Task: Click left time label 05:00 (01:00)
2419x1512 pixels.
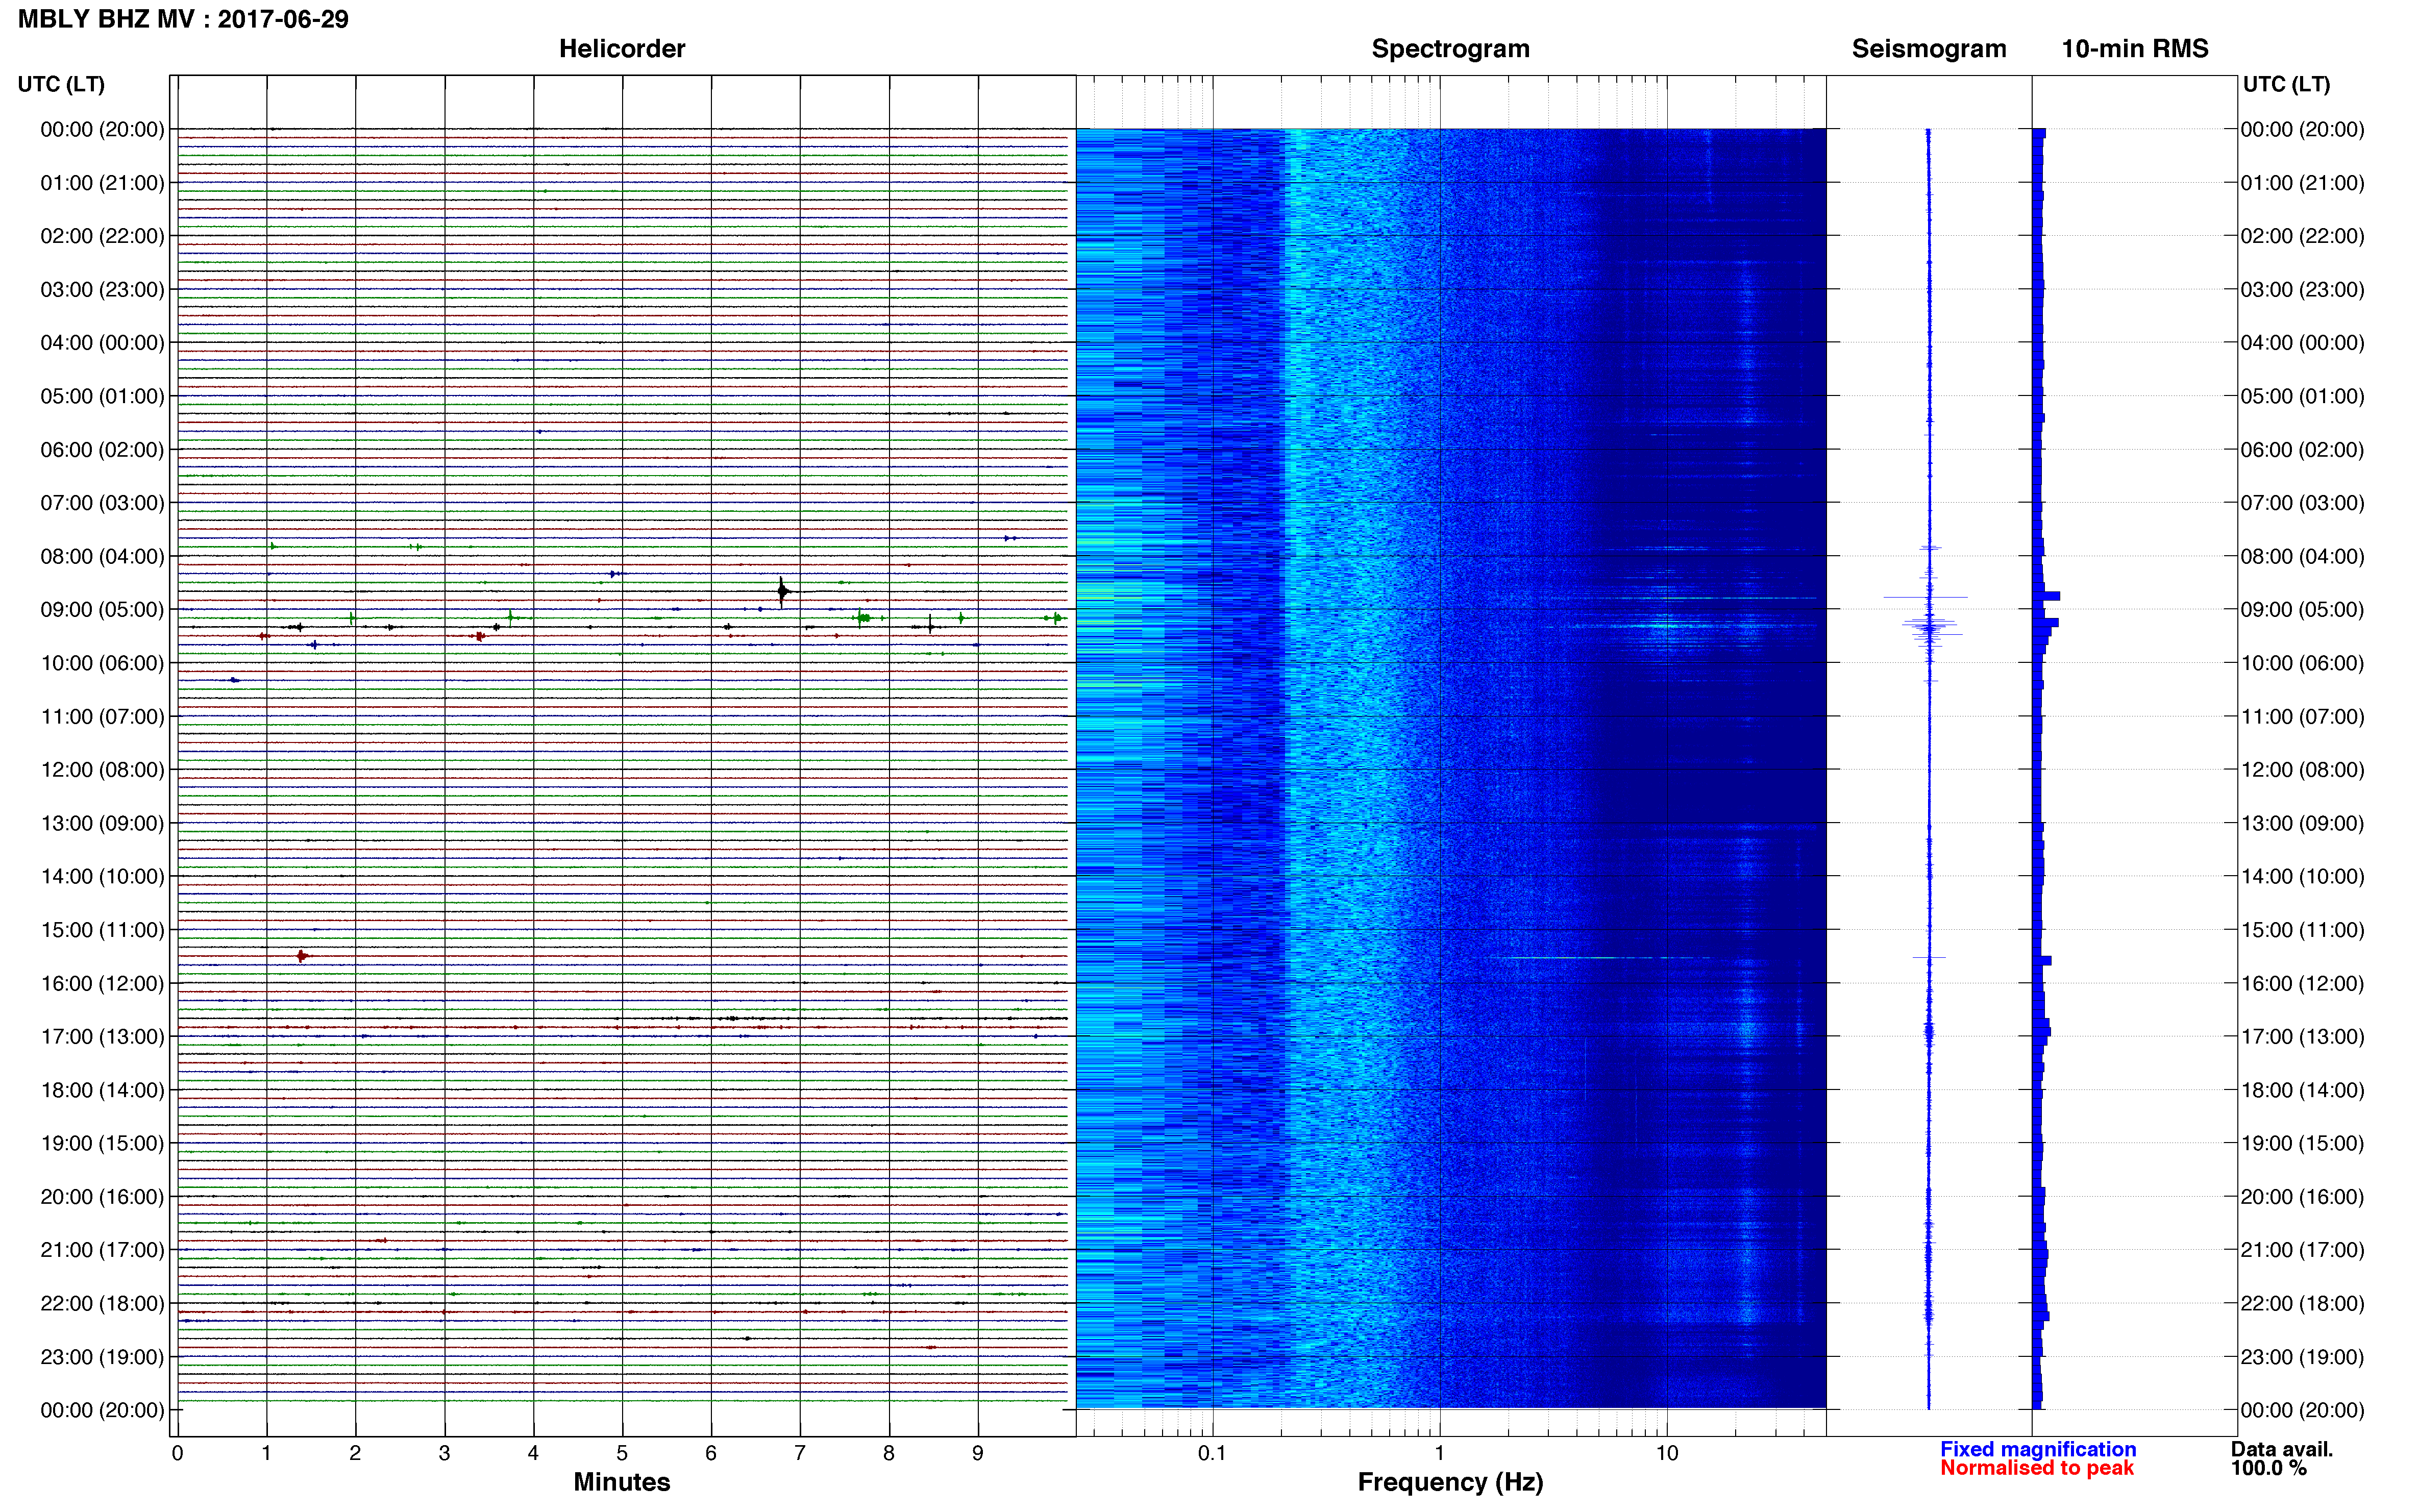Action: [x=102, y=396]
